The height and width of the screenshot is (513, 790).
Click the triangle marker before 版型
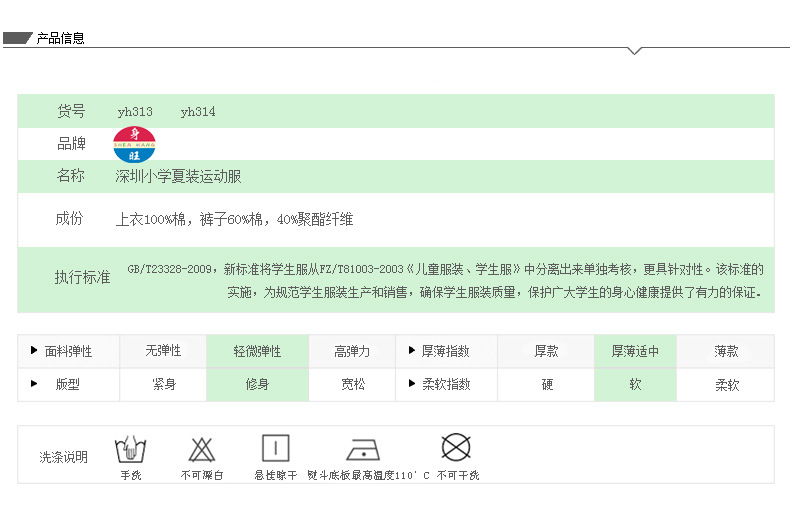point(34,384)
